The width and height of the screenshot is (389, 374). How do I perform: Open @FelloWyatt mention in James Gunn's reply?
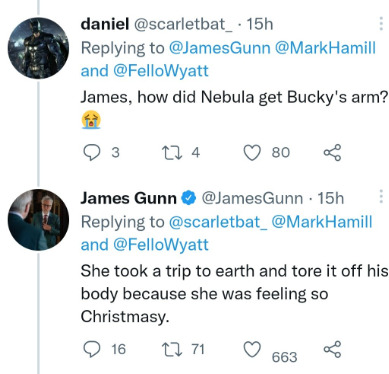pyautogui.click(x=161, y=245)
